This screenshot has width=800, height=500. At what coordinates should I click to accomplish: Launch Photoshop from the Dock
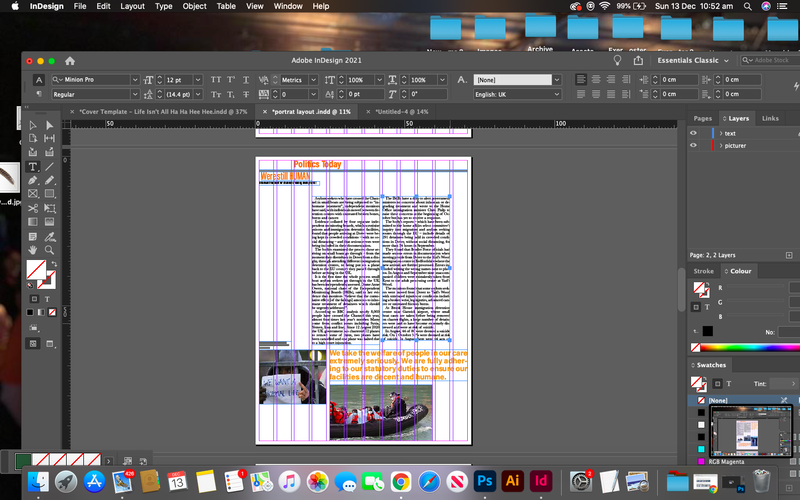484,481
